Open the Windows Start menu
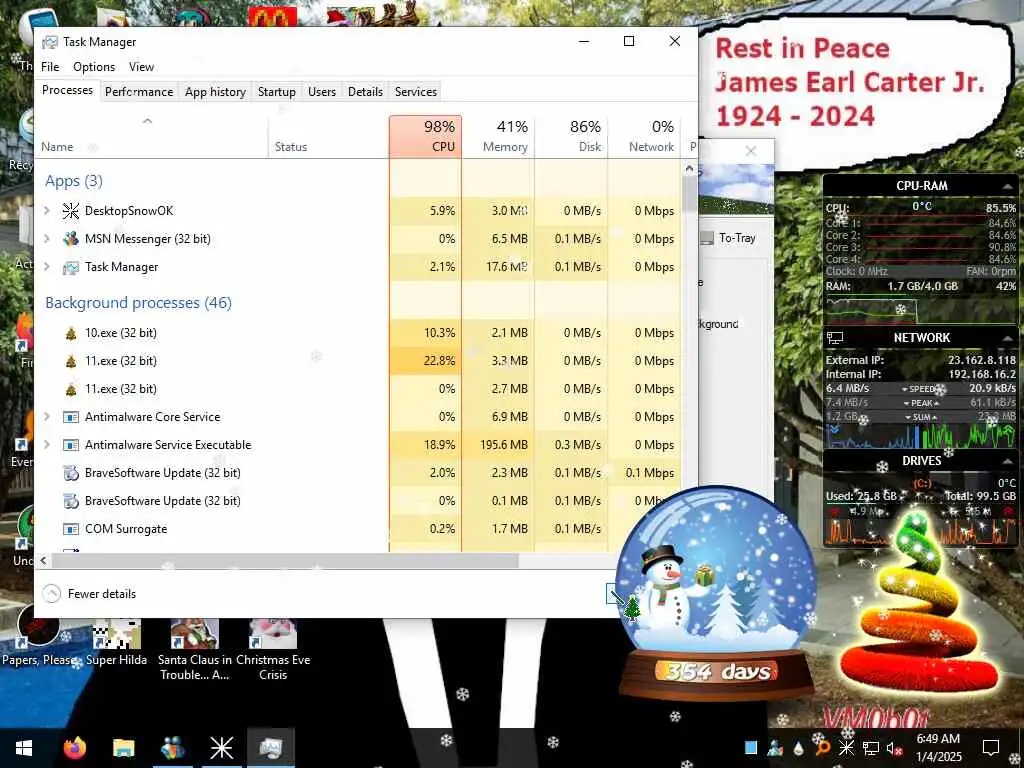 (x=24, y=748)
